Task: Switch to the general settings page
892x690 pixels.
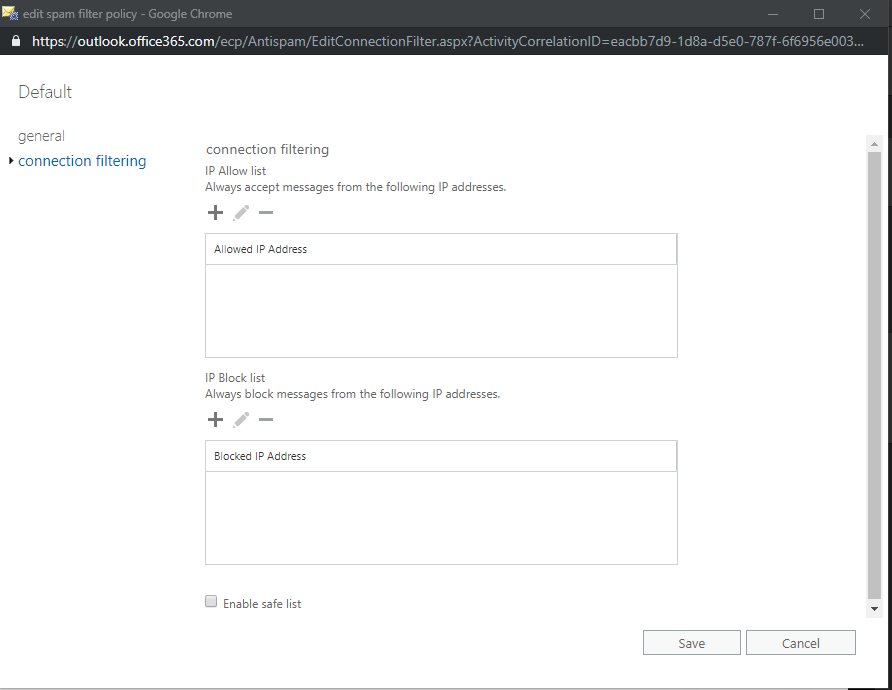Action: (x=41, y=135)
